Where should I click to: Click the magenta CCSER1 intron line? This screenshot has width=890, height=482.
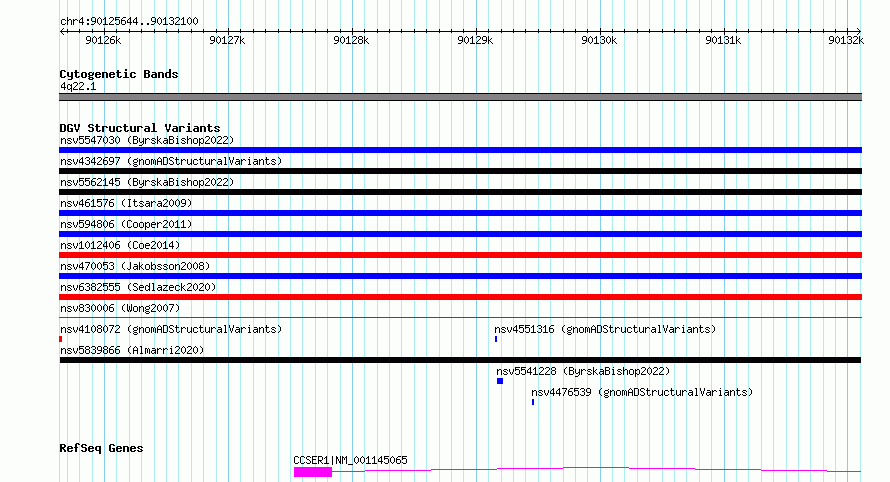point(596,468)
